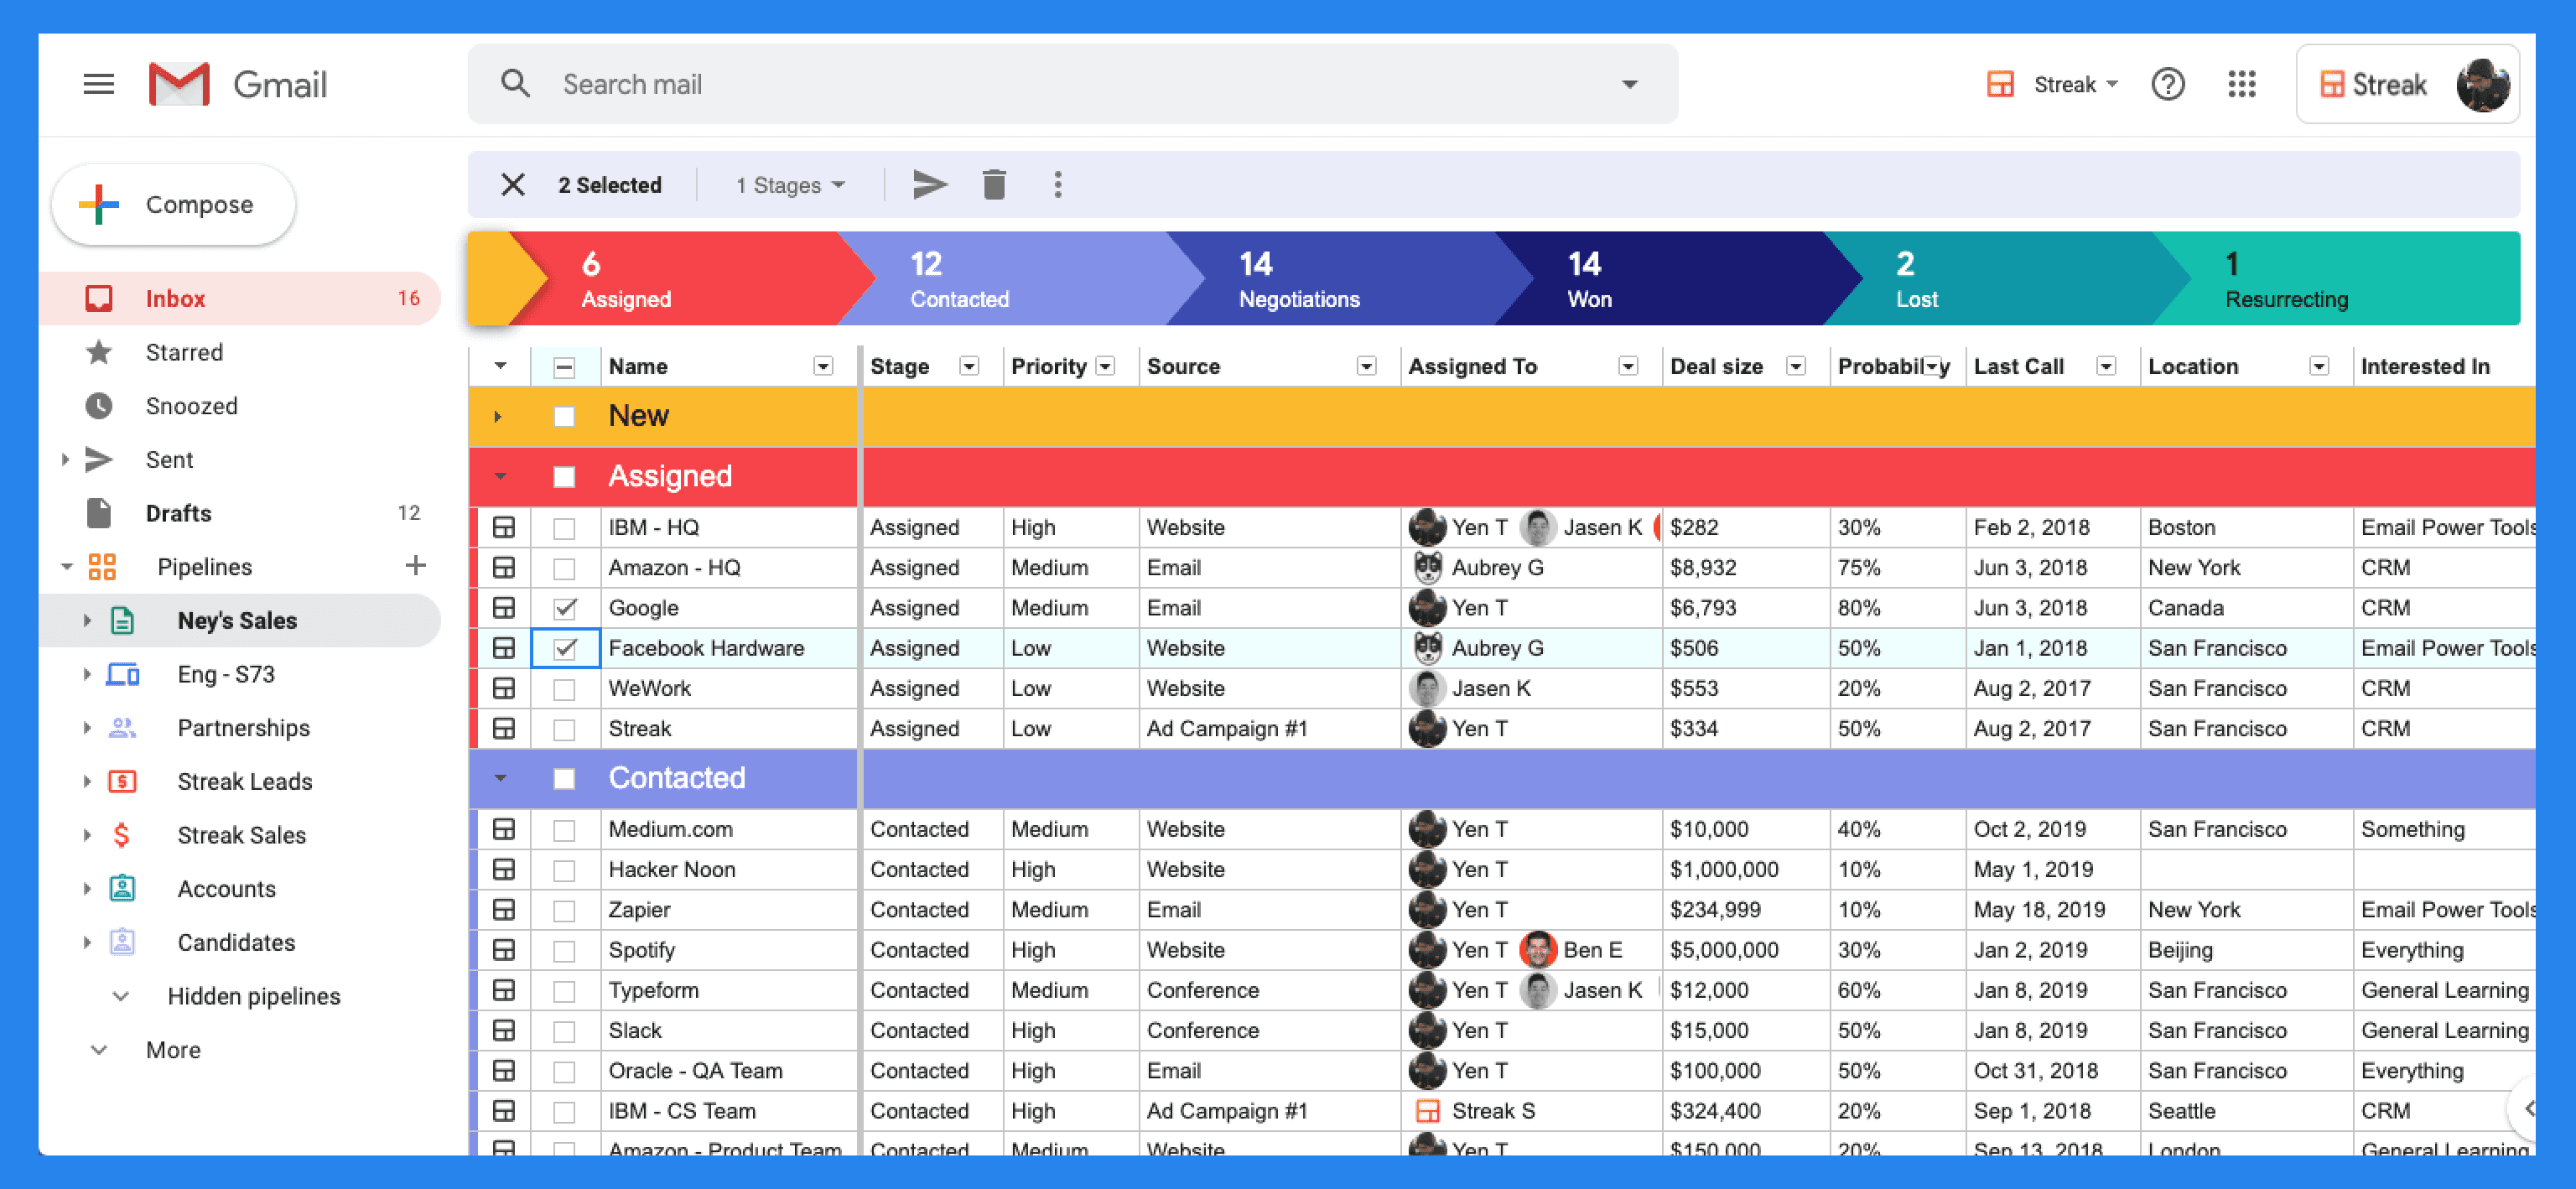Open the Priority column dropdown
This screenshot has height=1189, width=2576.
(1105, 366)
